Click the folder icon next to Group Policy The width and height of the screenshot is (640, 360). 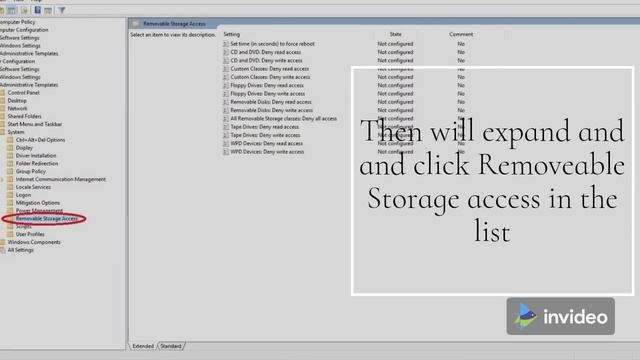click(10, 171)
